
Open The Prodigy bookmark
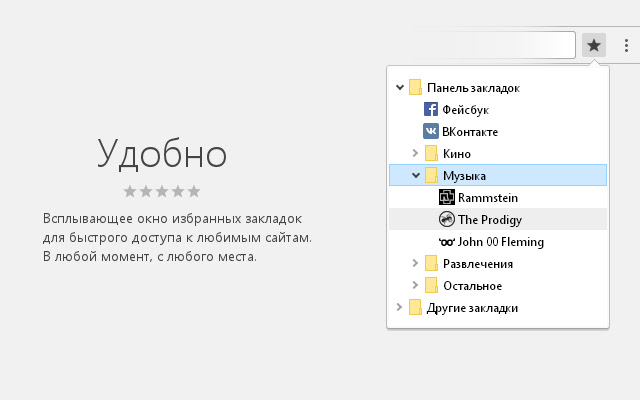pos(490,220)
